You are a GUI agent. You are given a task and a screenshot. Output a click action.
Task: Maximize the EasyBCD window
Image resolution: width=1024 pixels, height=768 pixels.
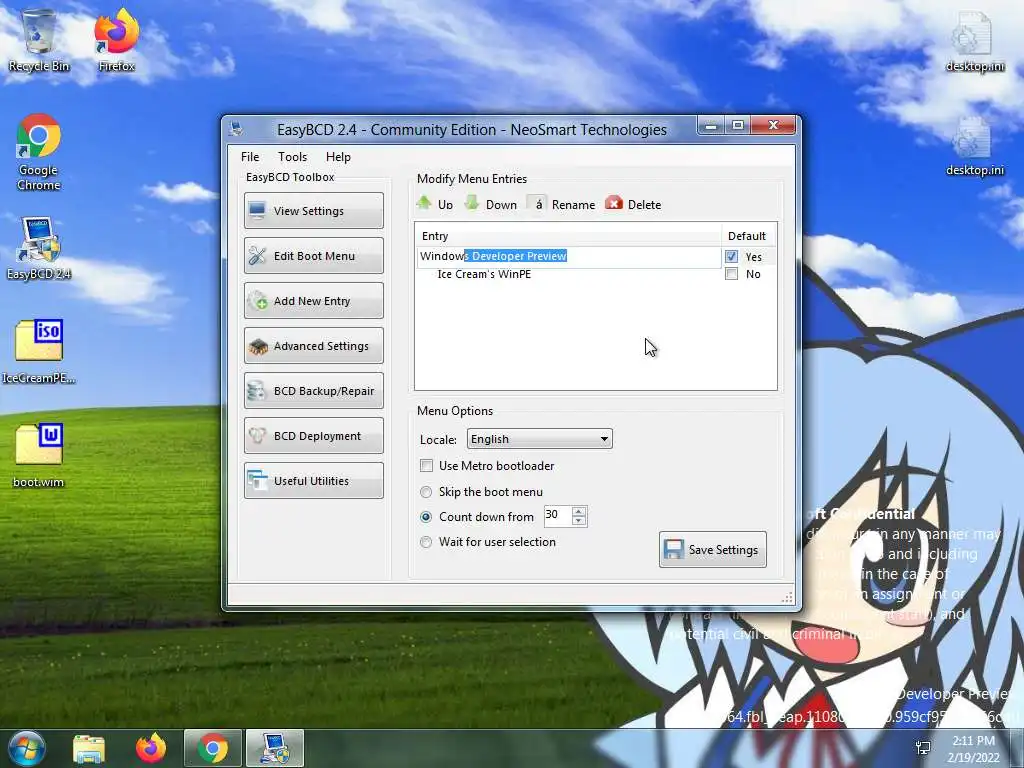point(737,125)
